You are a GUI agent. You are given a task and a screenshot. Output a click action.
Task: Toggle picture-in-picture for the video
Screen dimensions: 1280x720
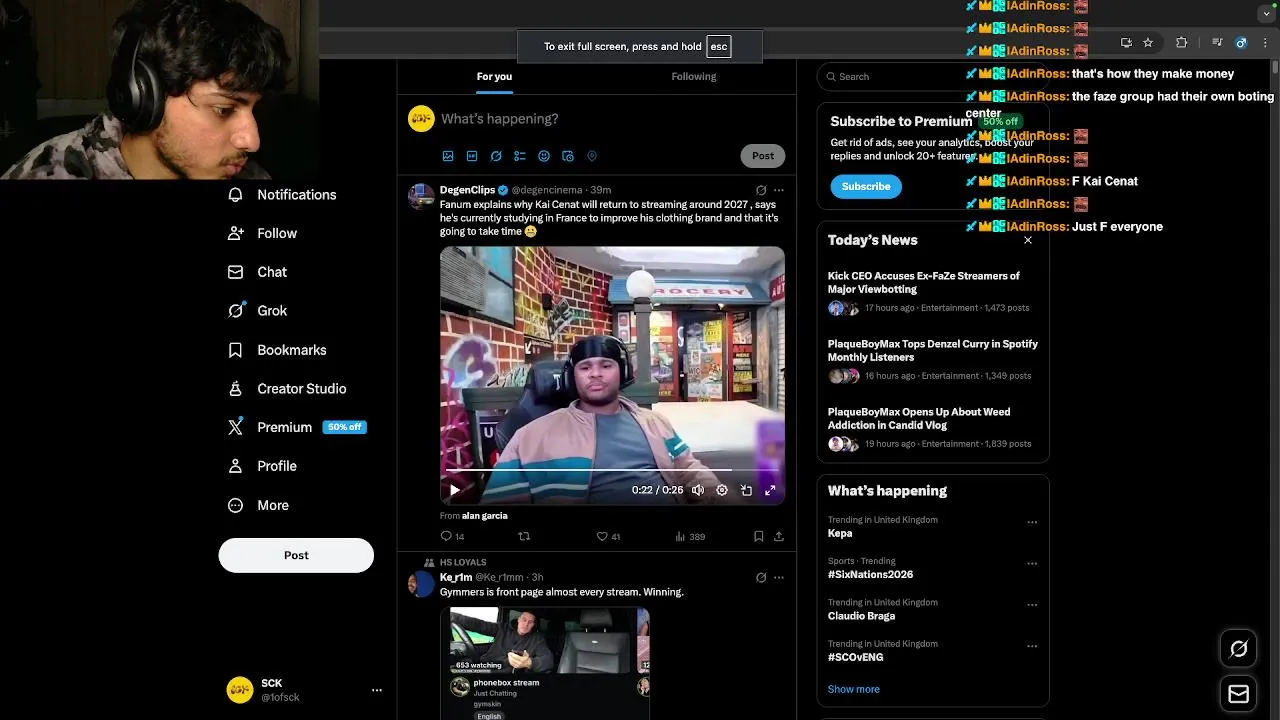[x=746, y=490]
